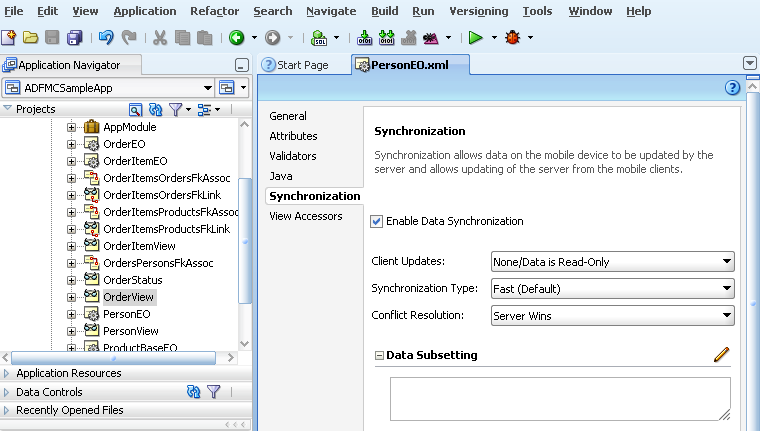The height and width of the screenshot is (431, 760).
Task: Expand the OrderView tree node
Action: point(71,297)
